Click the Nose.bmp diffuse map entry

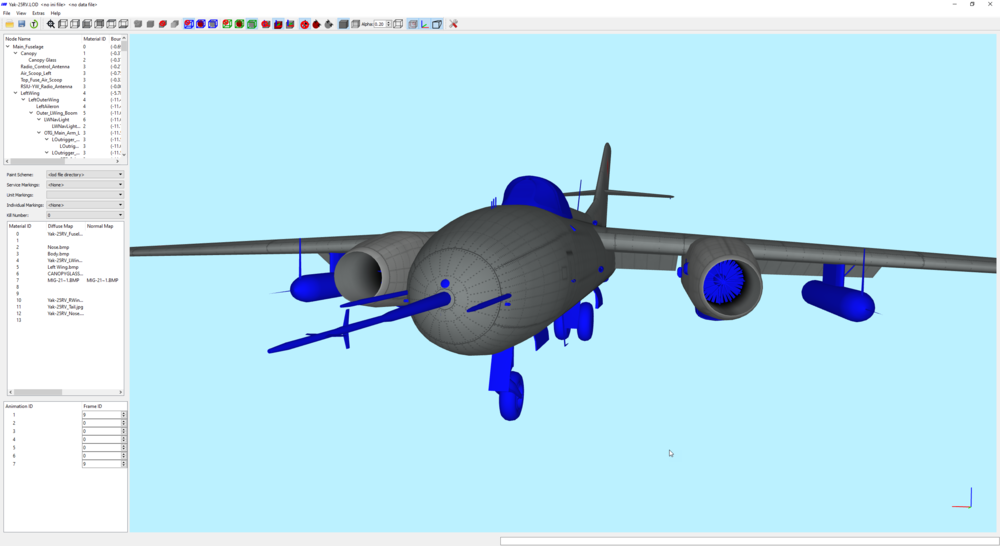click(58, 247)
